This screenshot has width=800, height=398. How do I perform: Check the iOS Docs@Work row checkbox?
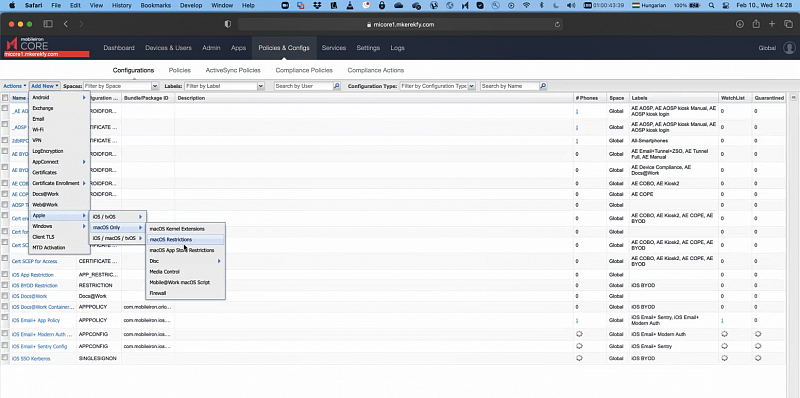click(5, 296)
